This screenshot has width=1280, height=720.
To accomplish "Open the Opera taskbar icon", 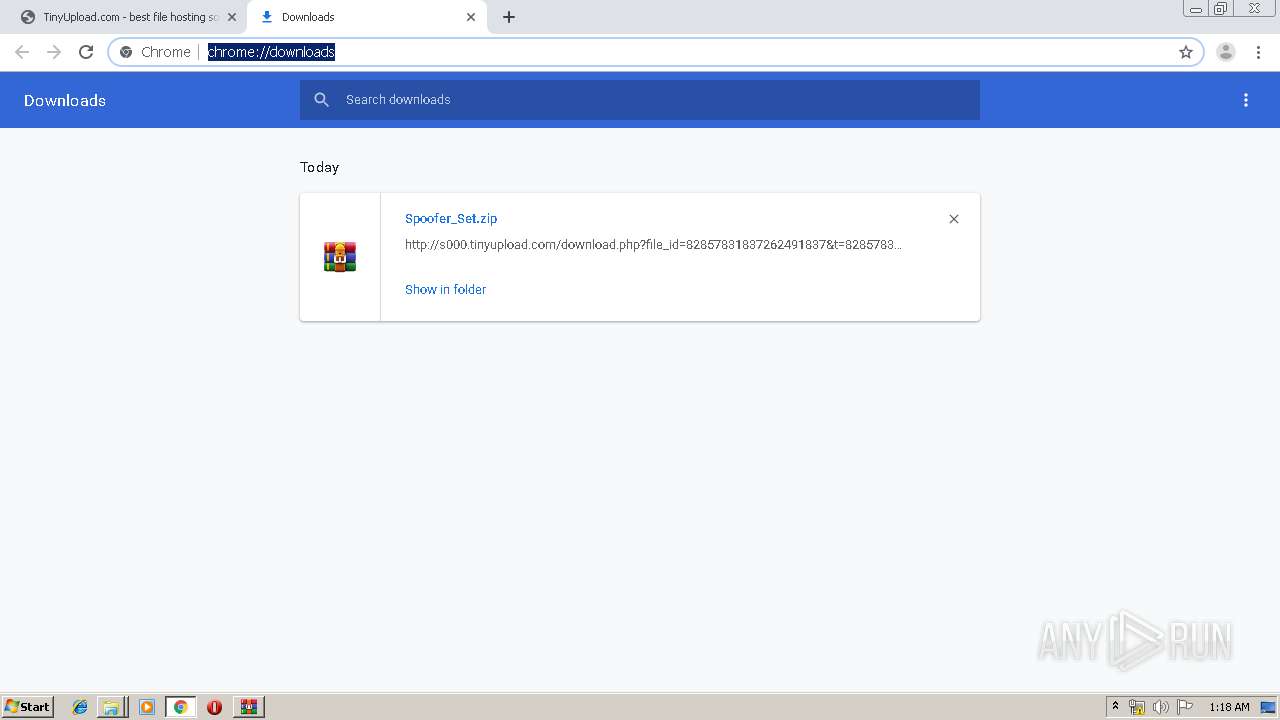I will coord(214,707).
